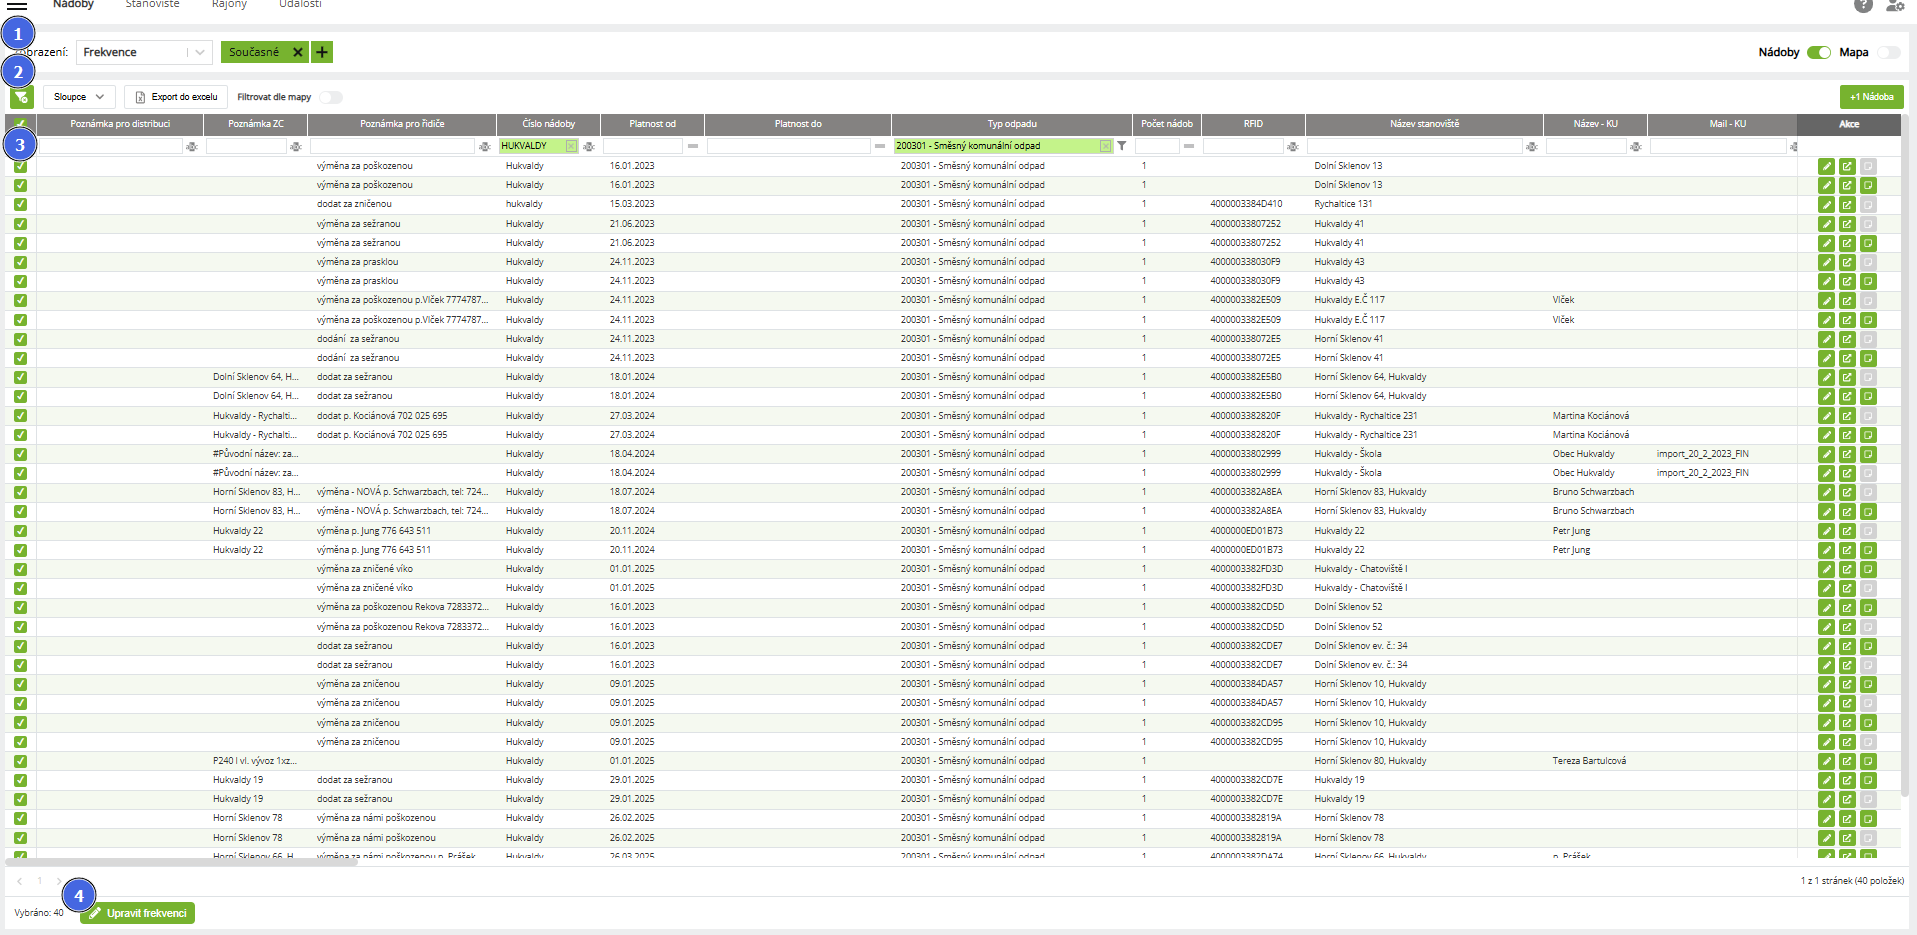Open filter operator icon for Poznámka pro řidiče
Screen dimensions: 1917x935
coord(485,147)
